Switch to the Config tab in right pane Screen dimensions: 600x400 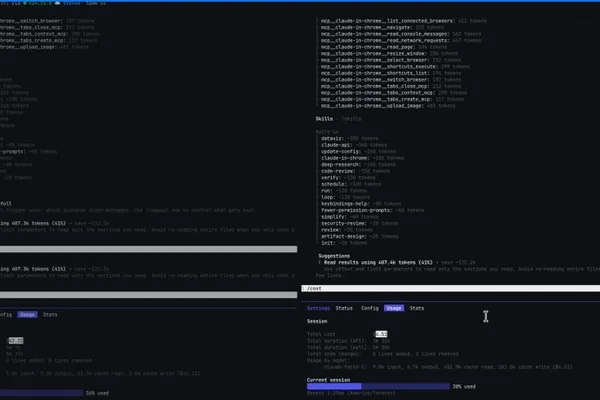click(x=370, y=308)
